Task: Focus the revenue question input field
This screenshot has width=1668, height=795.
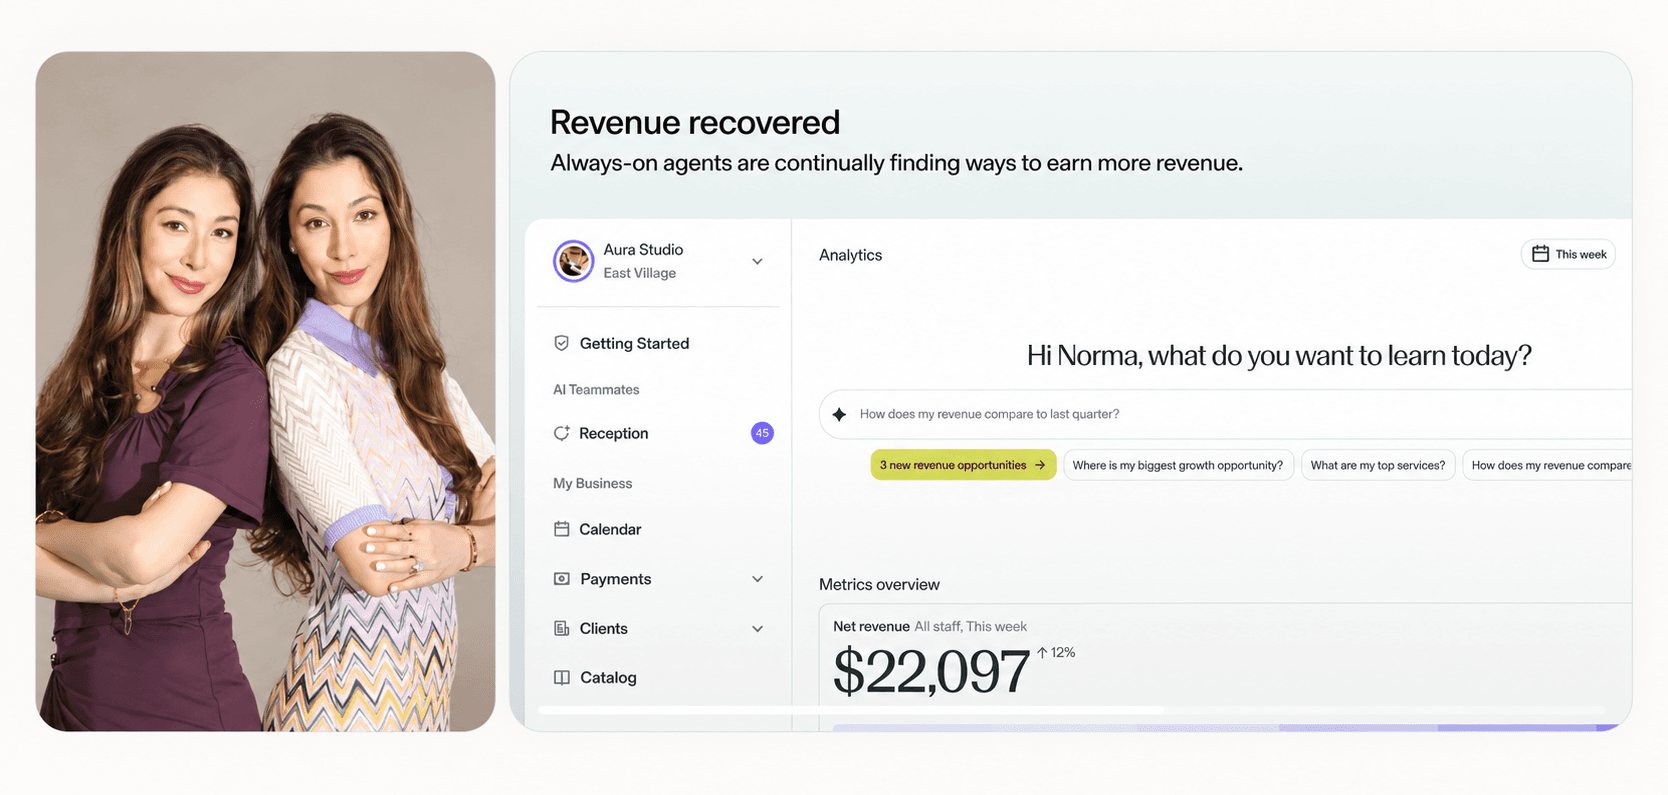Action: pyautogui.click(x=1225, y=414)
